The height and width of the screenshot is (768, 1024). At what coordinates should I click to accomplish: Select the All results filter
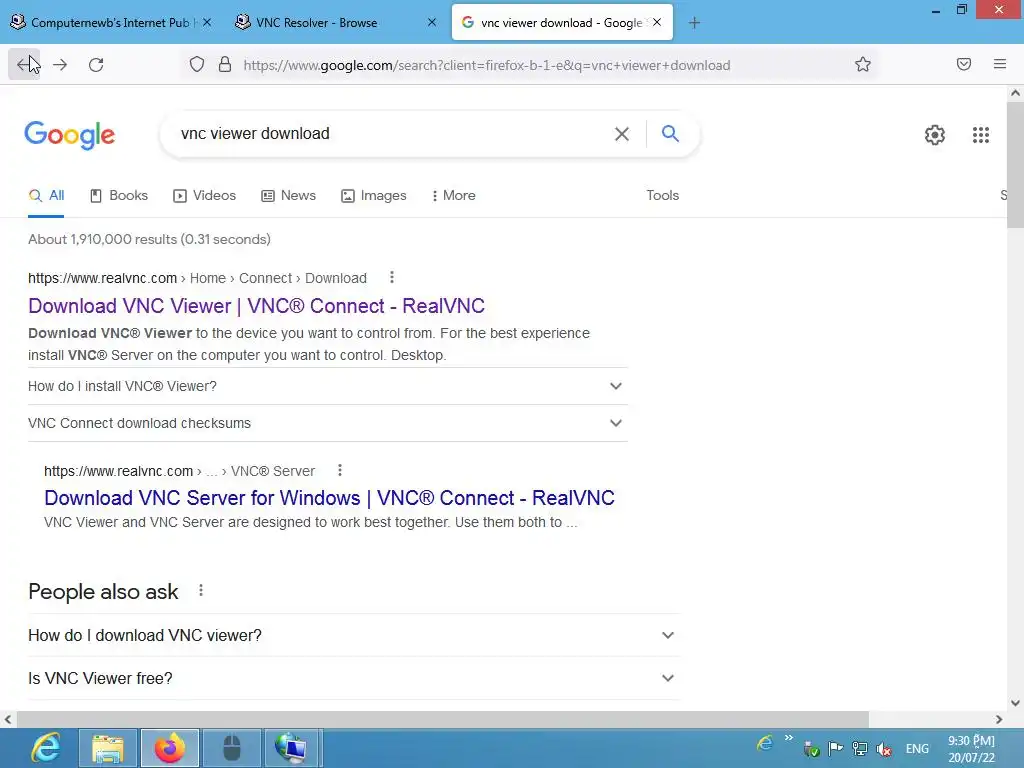46,195
